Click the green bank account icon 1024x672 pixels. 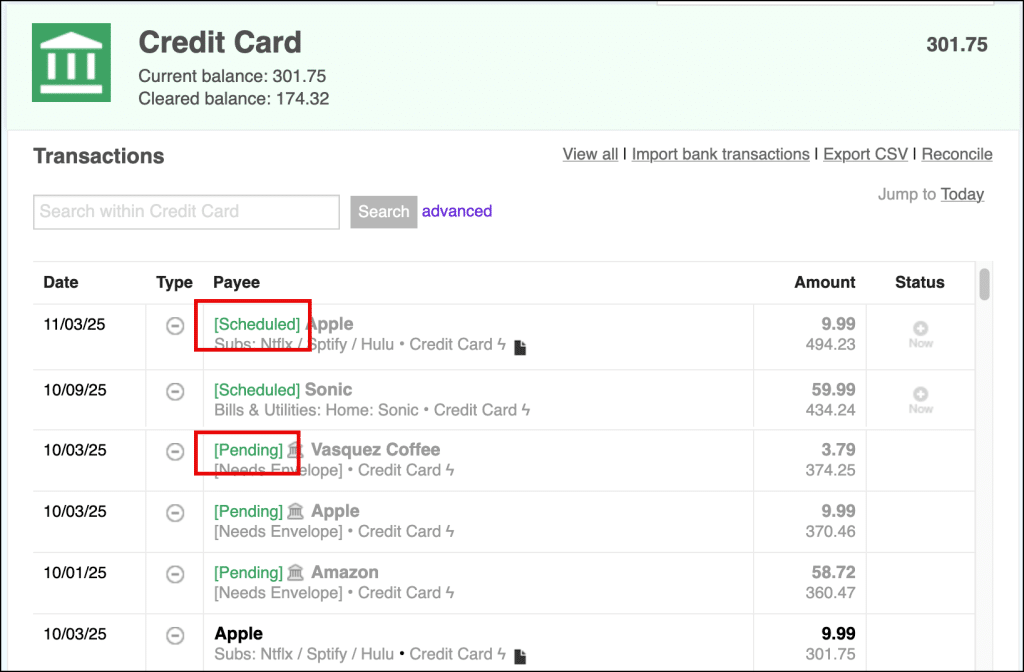pyautogui.click(x=71, y=62)
